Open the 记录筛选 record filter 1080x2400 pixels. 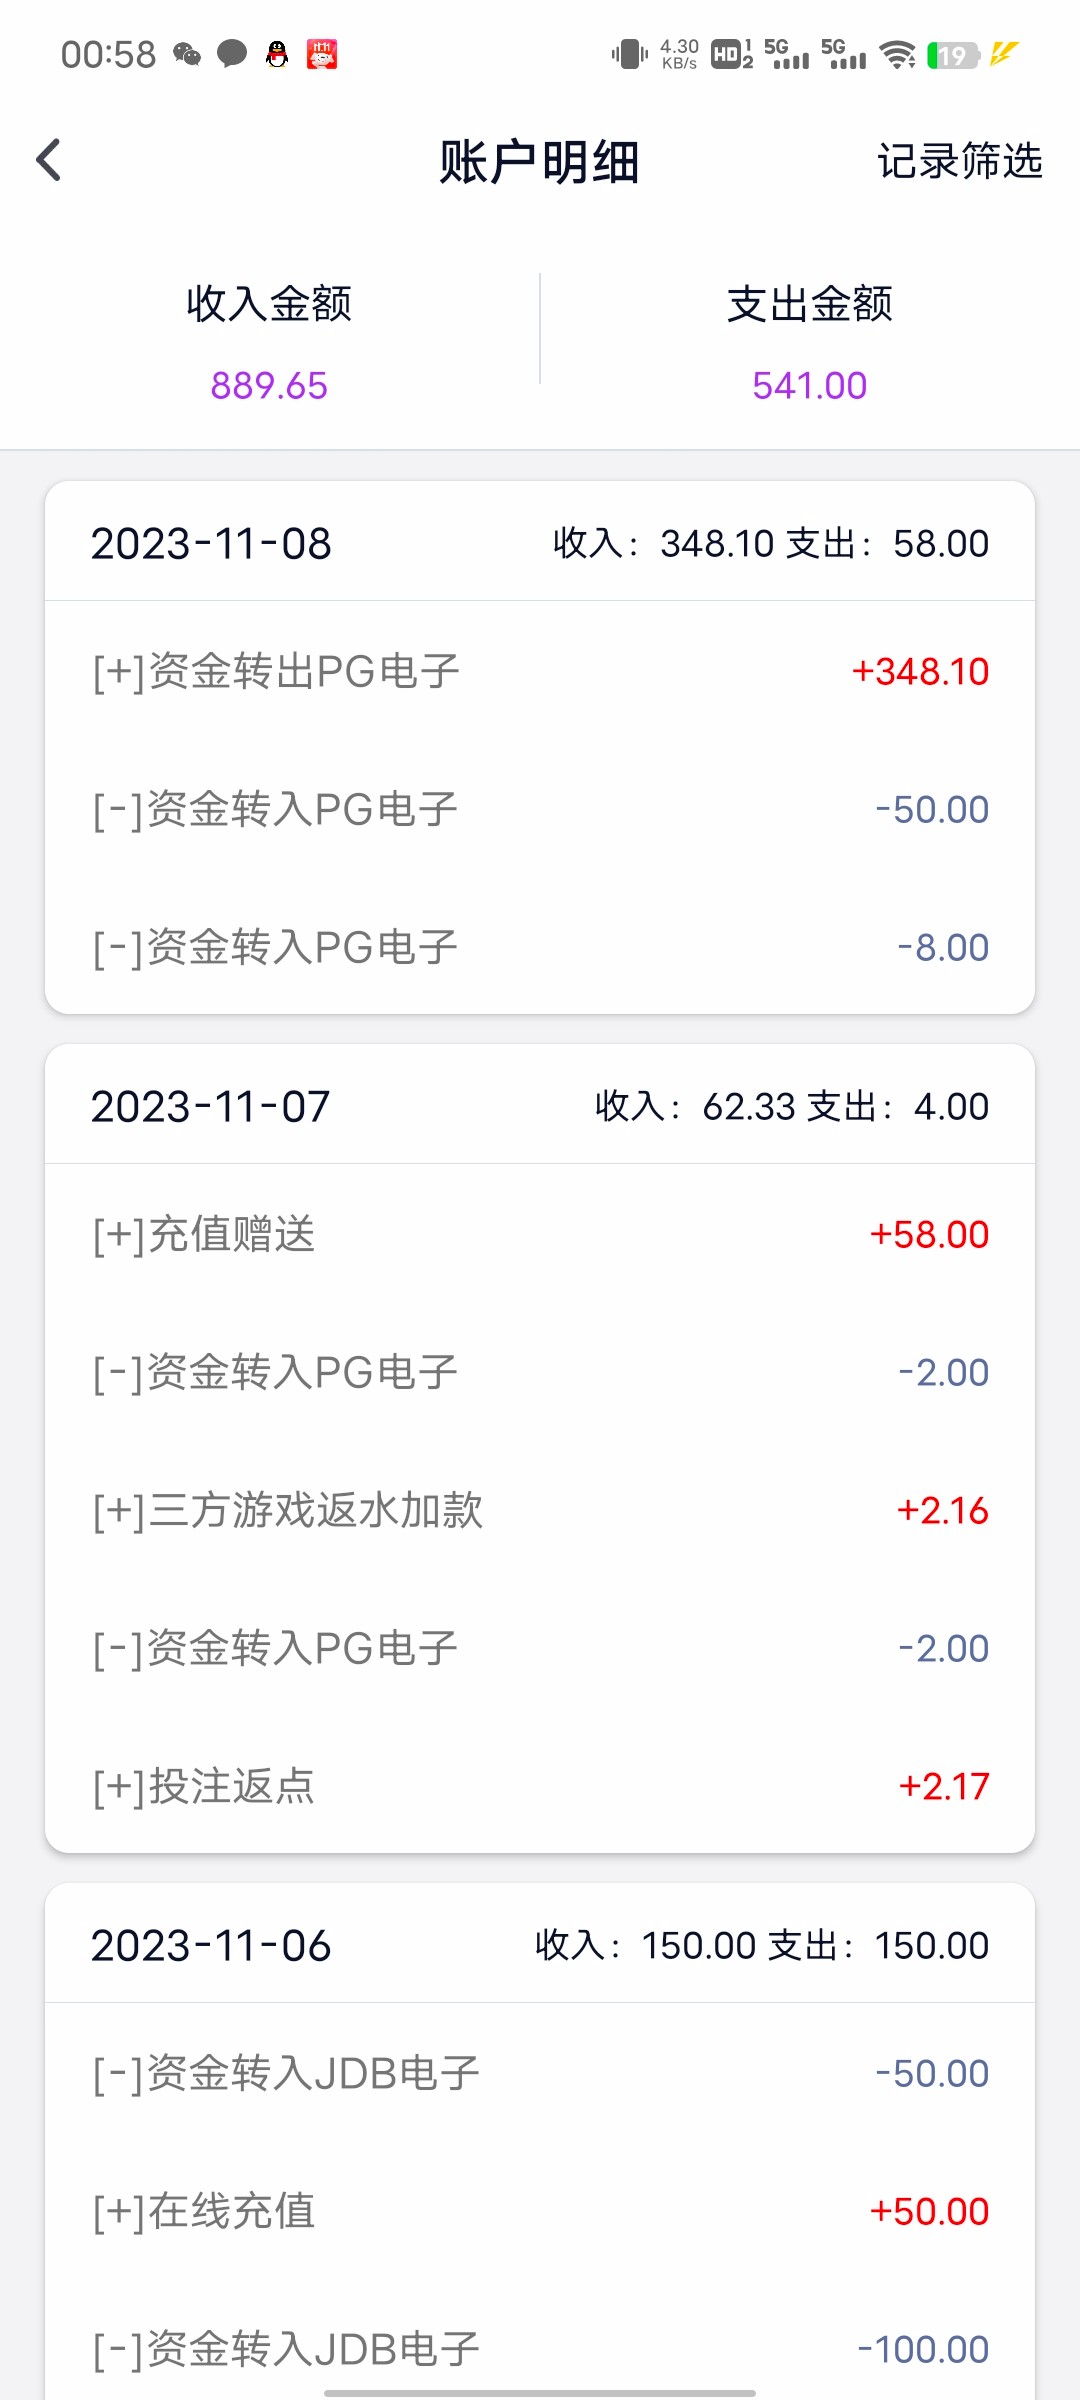(x=959, y=161)
